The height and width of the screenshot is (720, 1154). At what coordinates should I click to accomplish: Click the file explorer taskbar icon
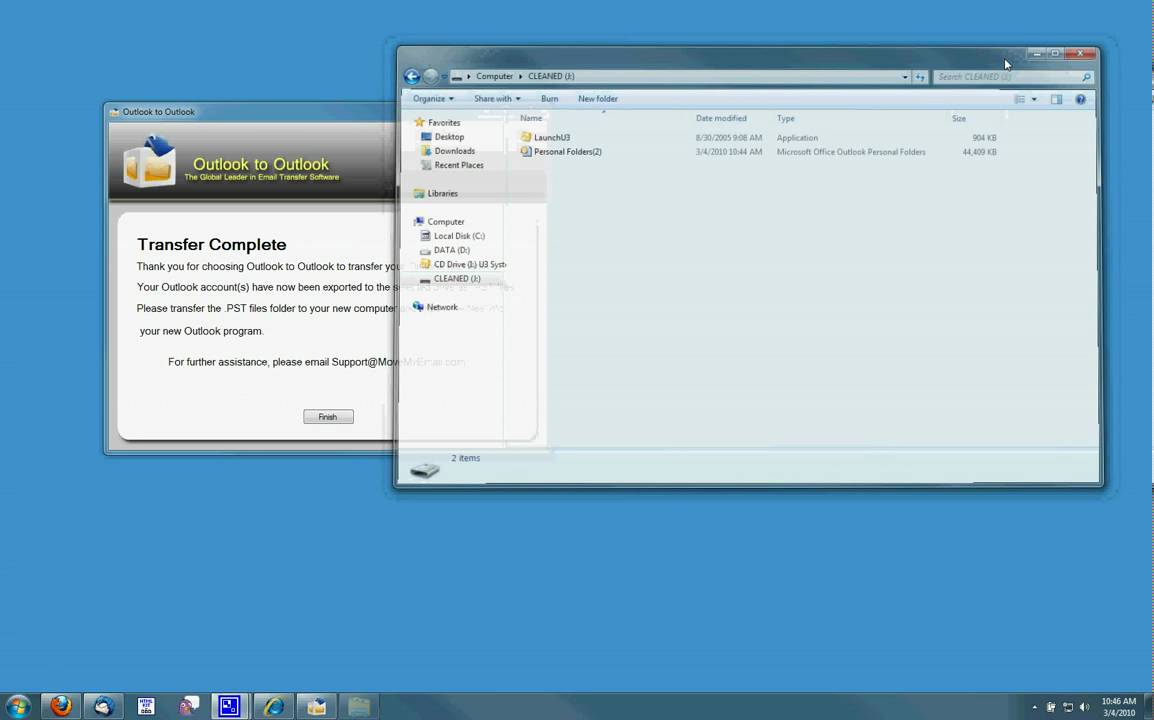tap(359, 706)
